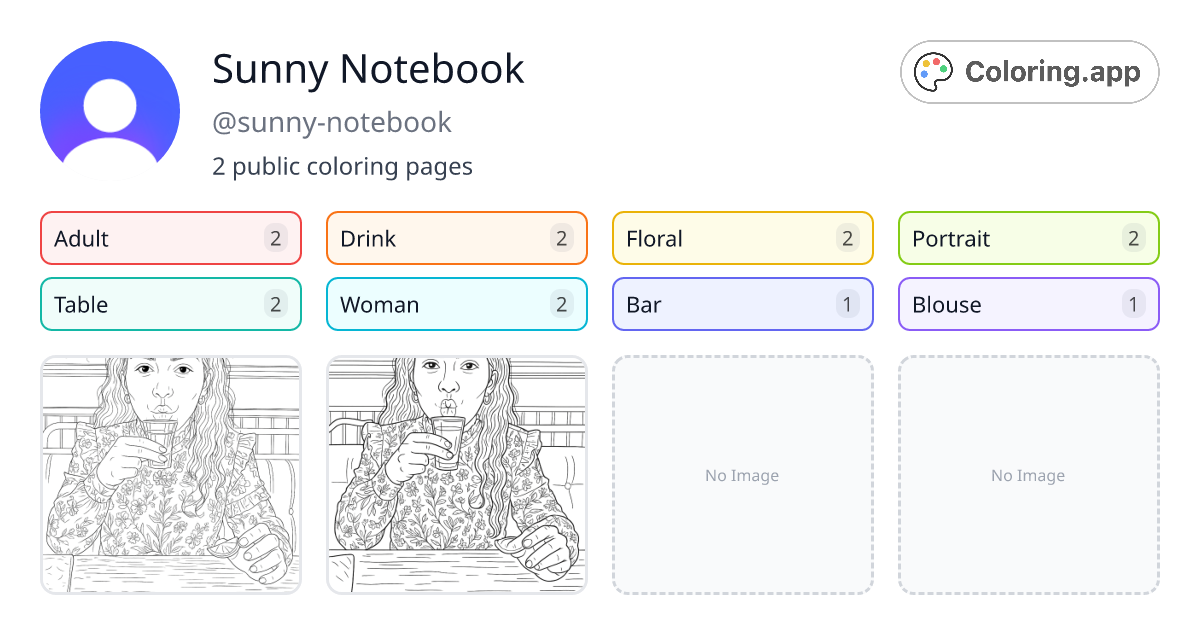
Task: Click the '2 public coloring pages' text
Action: tap(342, 166)
